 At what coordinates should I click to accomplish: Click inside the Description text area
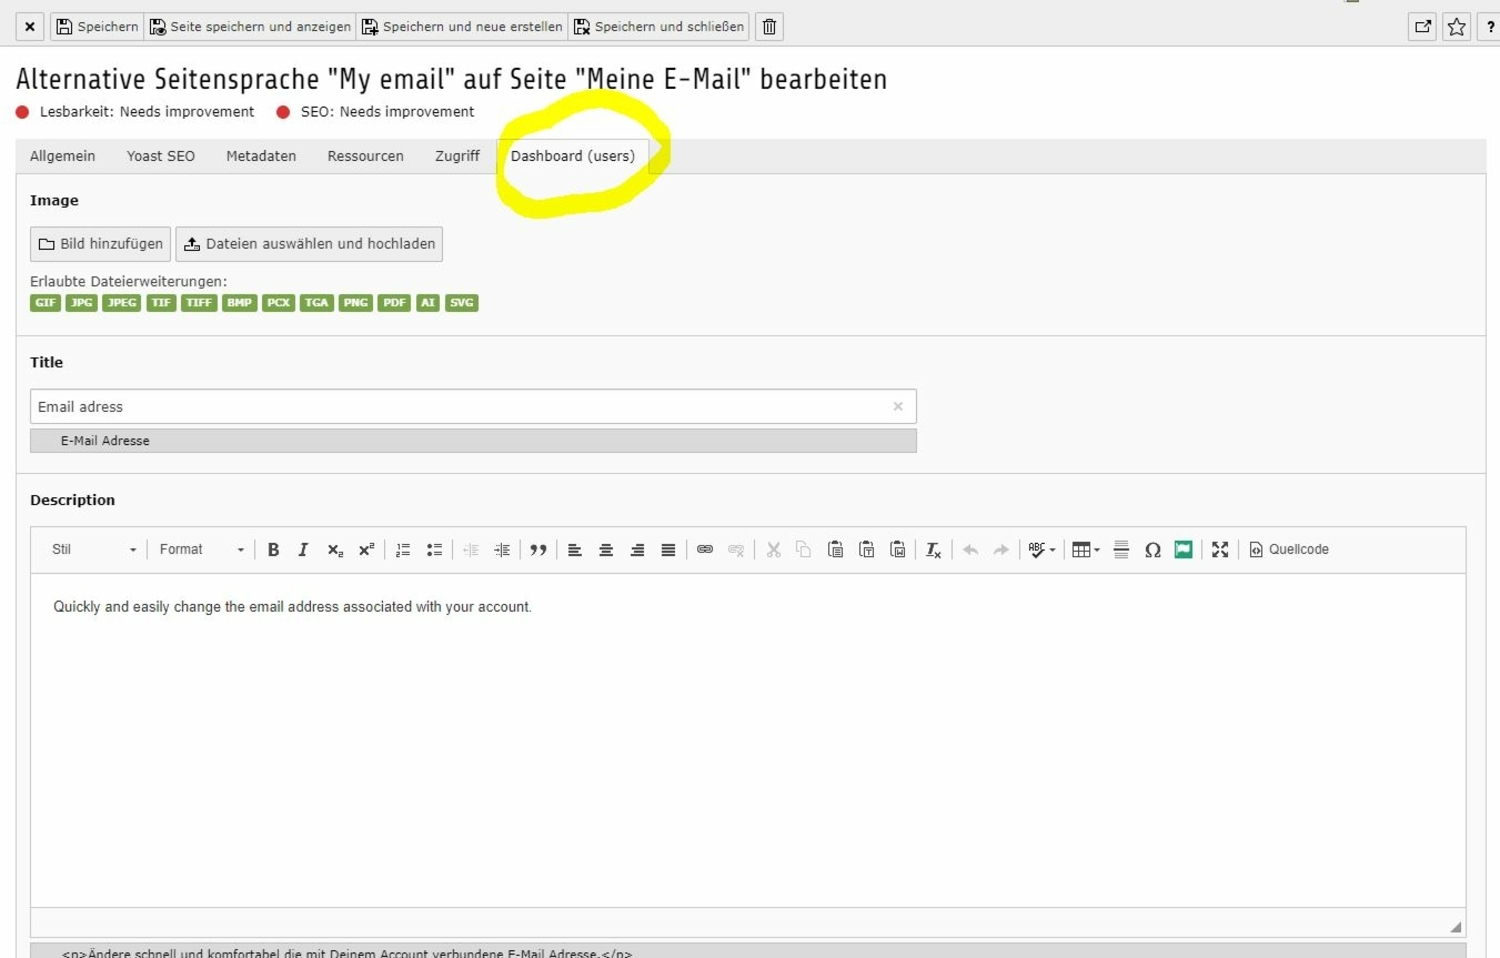(748, 740)
